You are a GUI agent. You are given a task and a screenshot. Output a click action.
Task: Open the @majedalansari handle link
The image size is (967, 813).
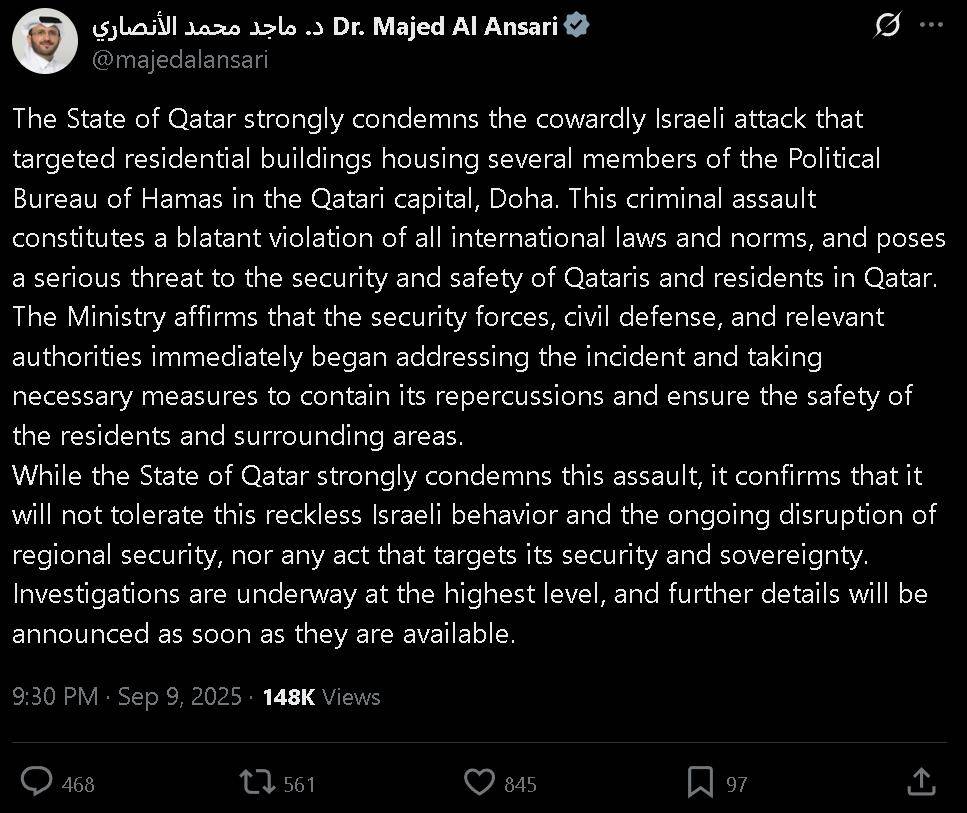tap(180, 59)
